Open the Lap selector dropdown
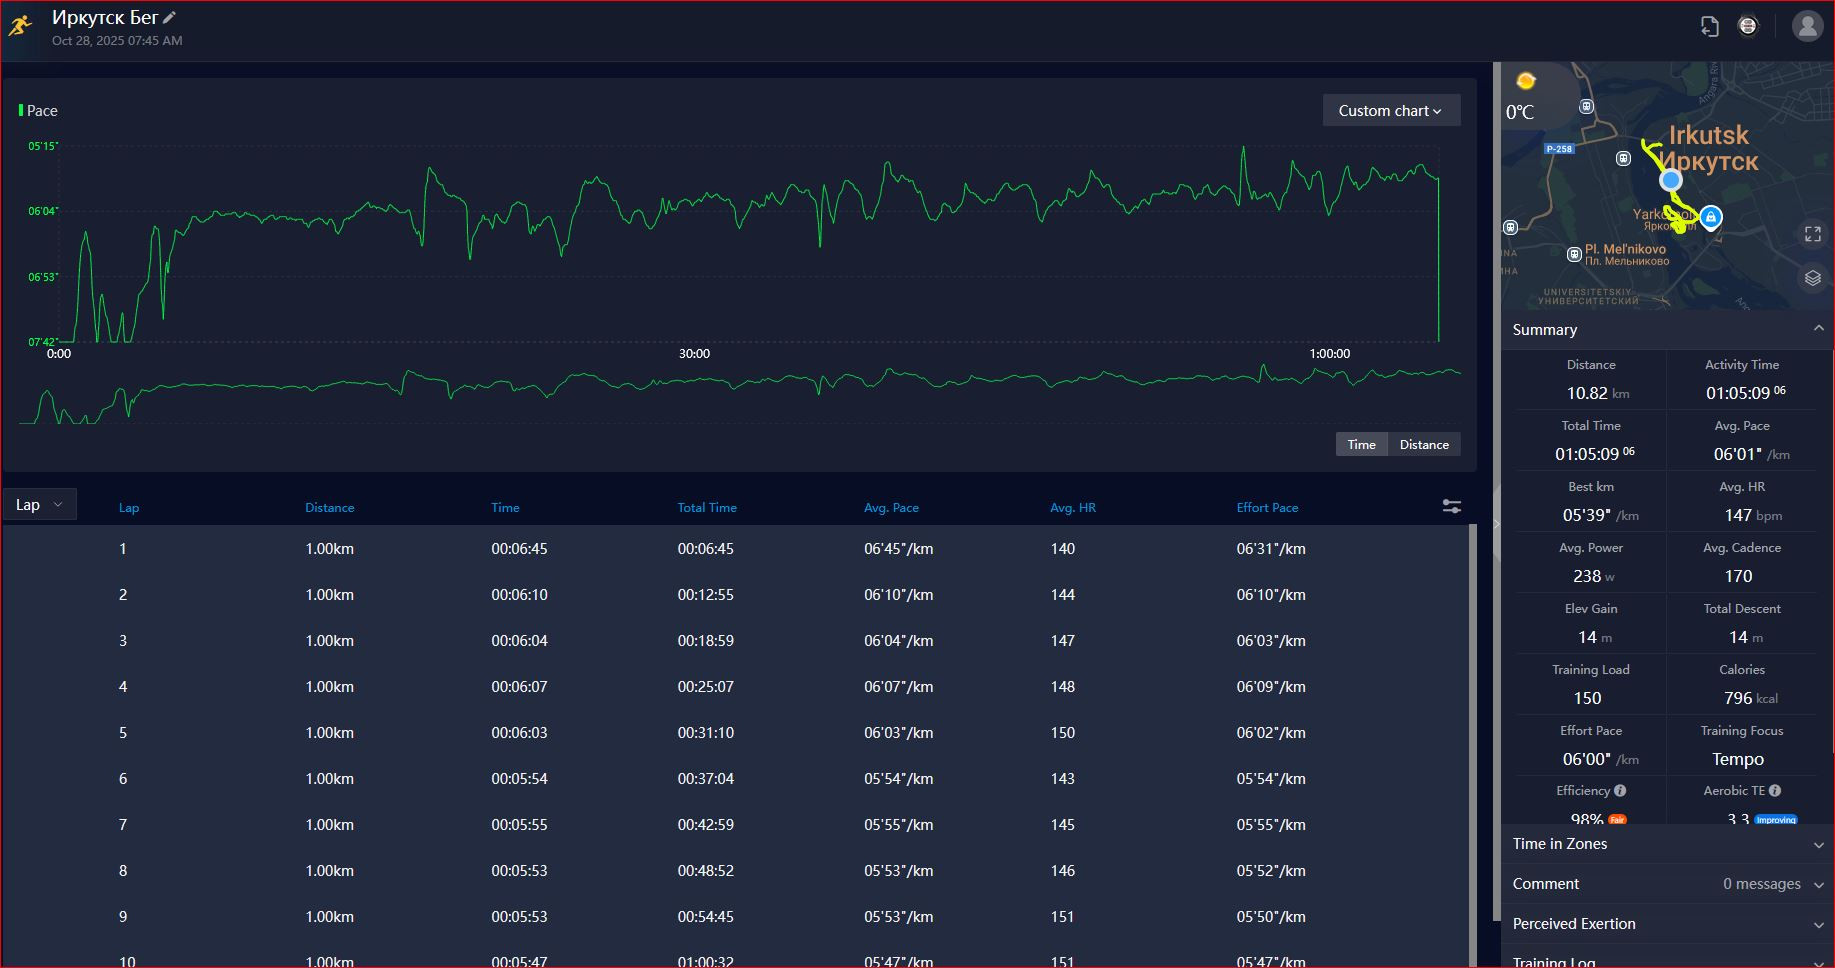Image resolution: width=1835 pixels, height=968 pixels. 39,505
